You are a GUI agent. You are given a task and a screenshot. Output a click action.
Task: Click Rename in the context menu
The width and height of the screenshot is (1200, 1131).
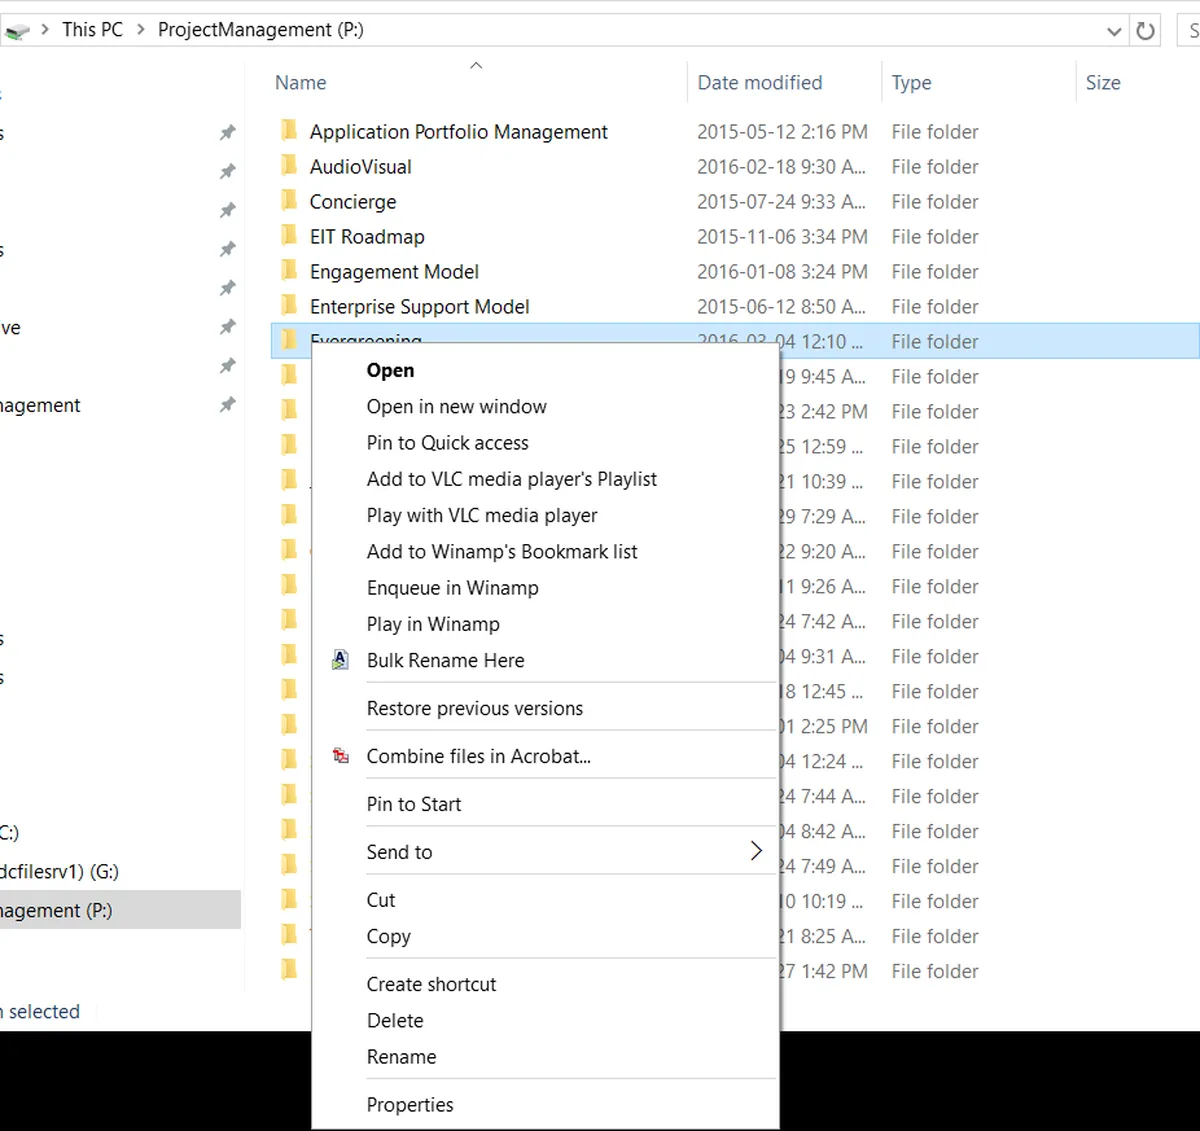tap(401, 1057)
